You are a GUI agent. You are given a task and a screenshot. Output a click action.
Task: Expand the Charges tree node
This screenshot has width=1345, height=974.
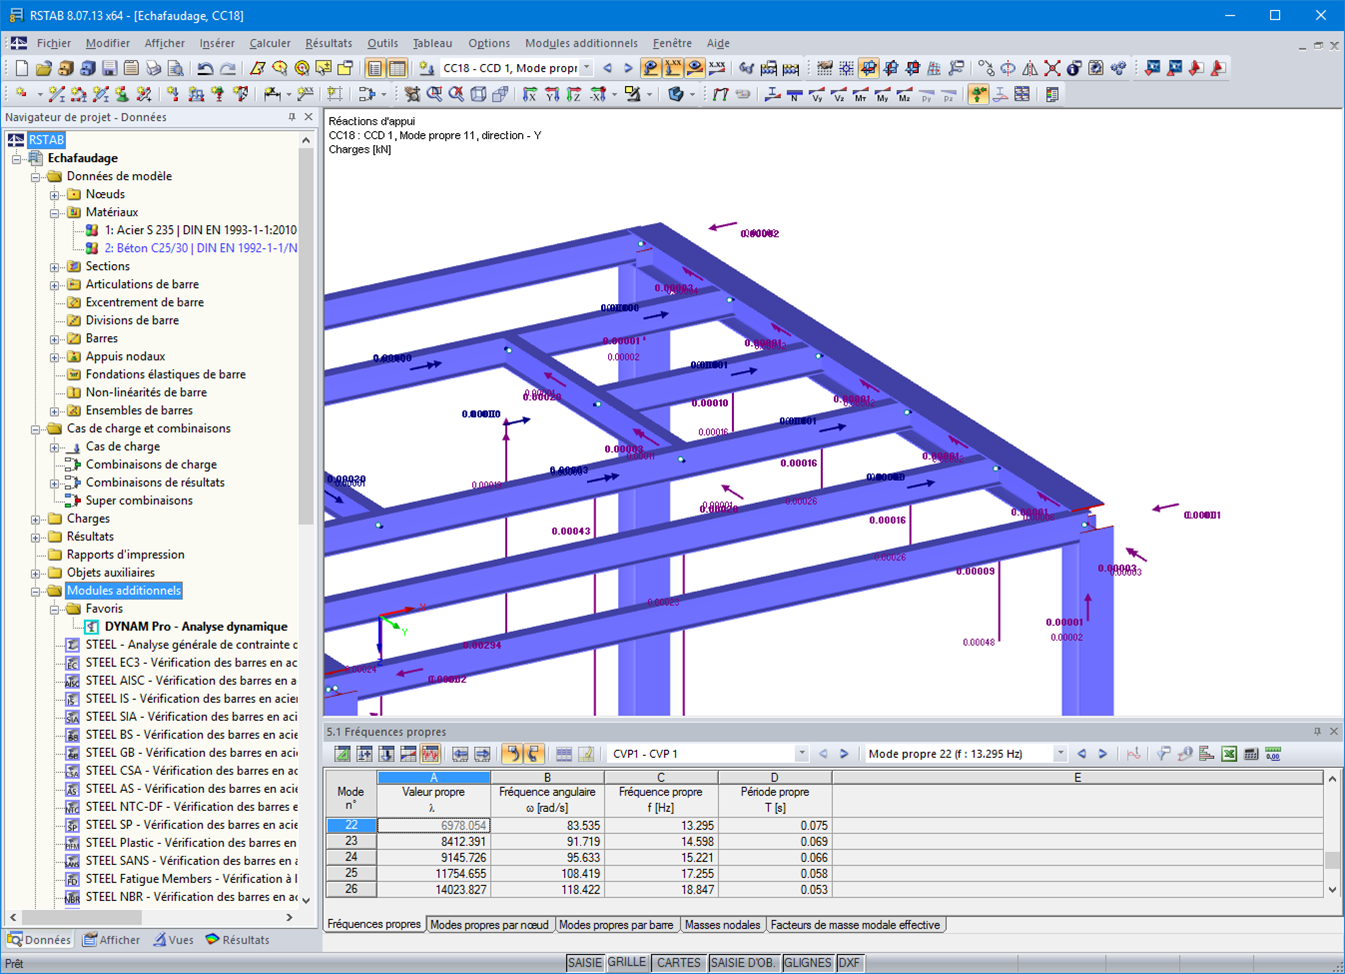tap(36, 519)
